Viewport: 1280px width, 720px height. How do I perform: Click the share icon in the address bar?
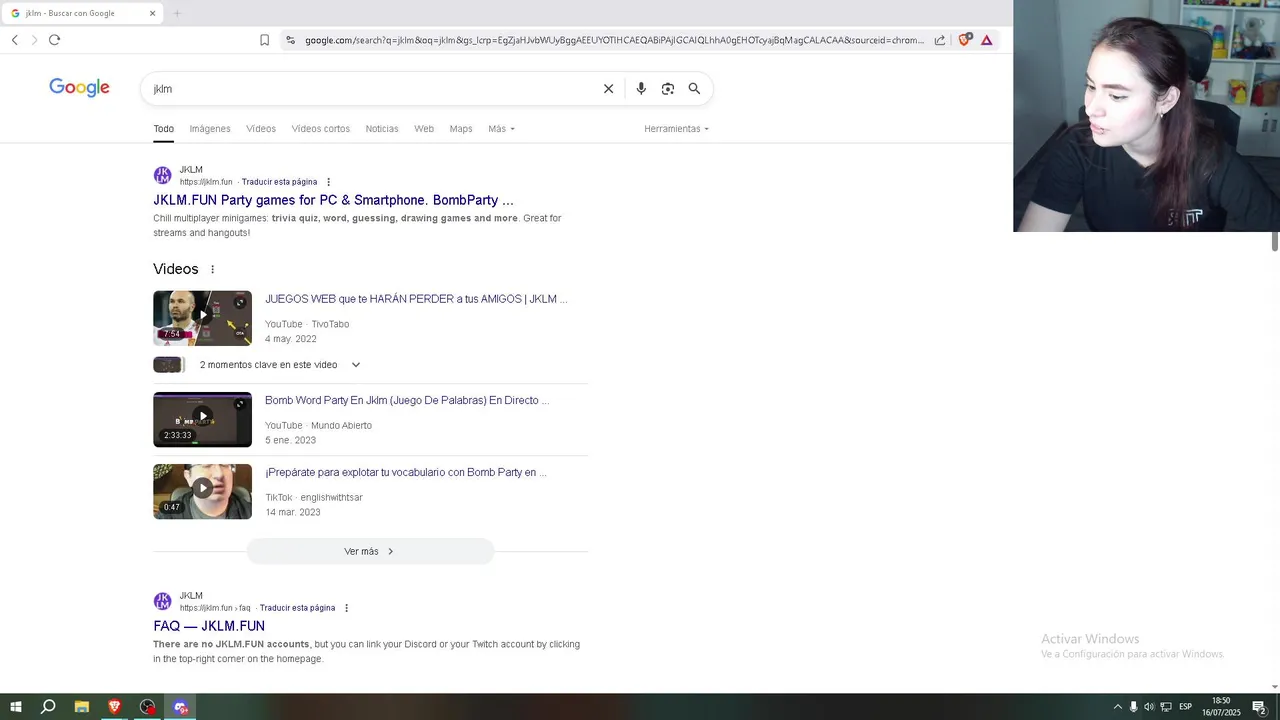[940, 40]
